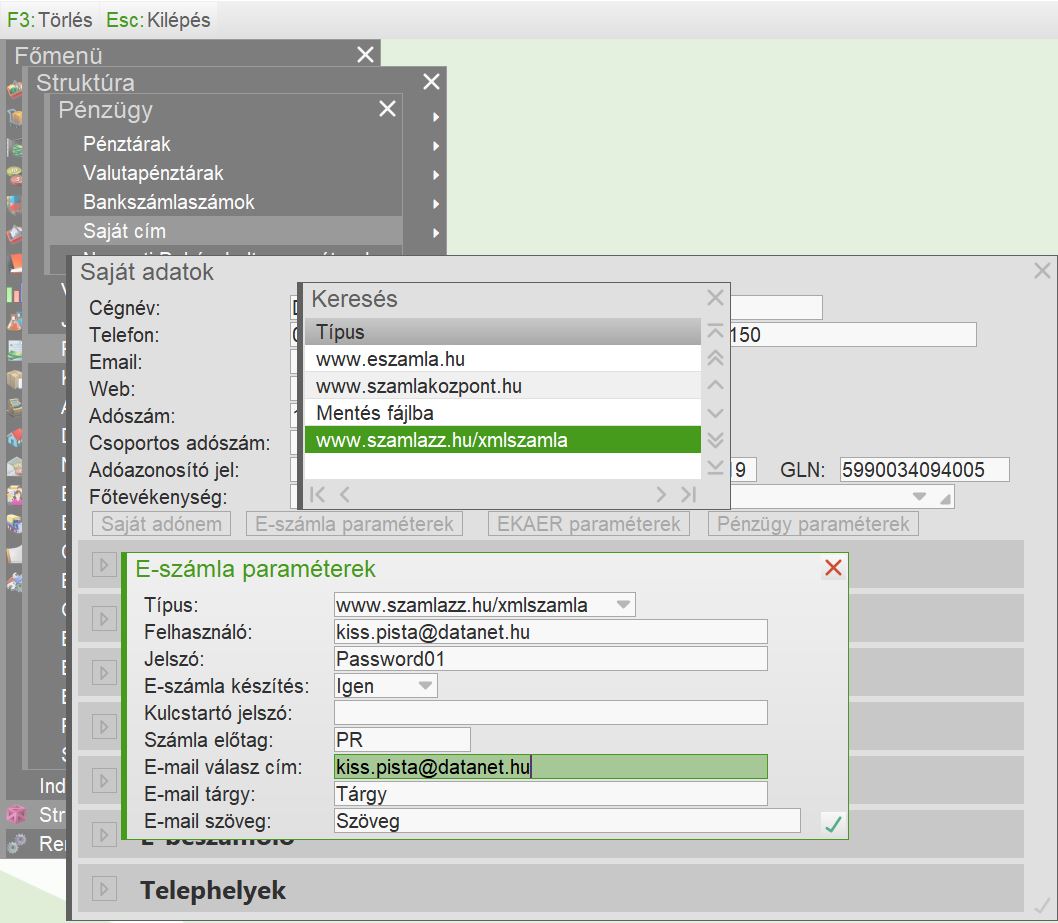Open the EKAER paraméterek button

pyautogui.click(x=588, y=524)
